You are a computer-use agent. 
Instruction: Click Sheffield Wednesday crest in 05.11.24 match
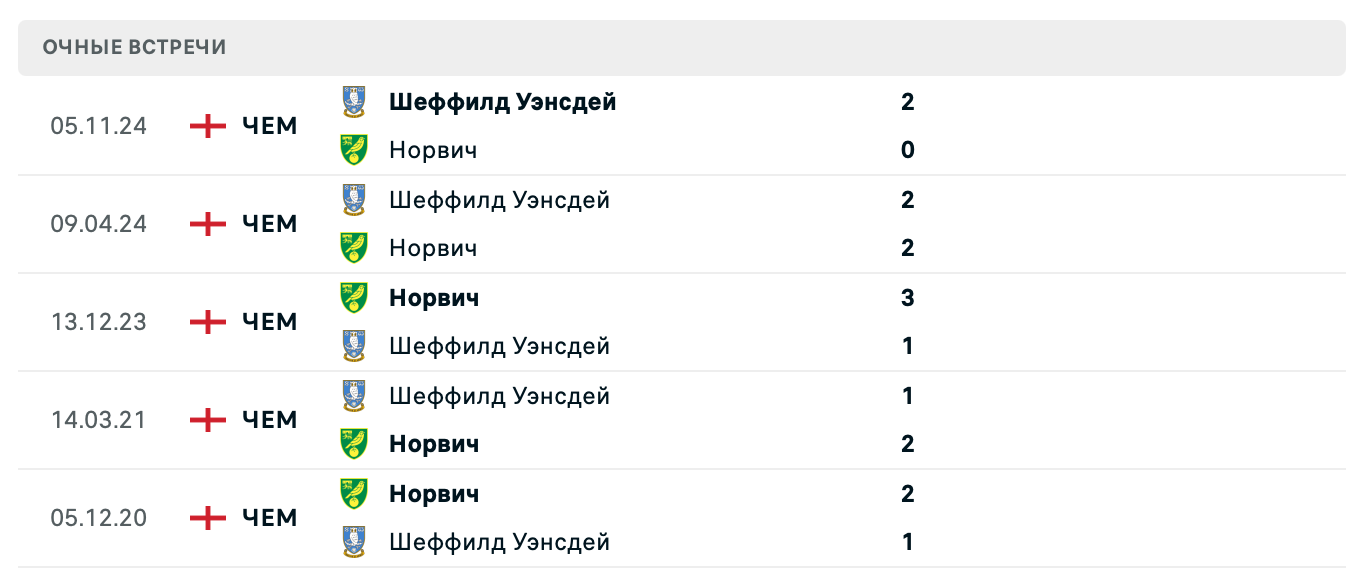point(353,102)
